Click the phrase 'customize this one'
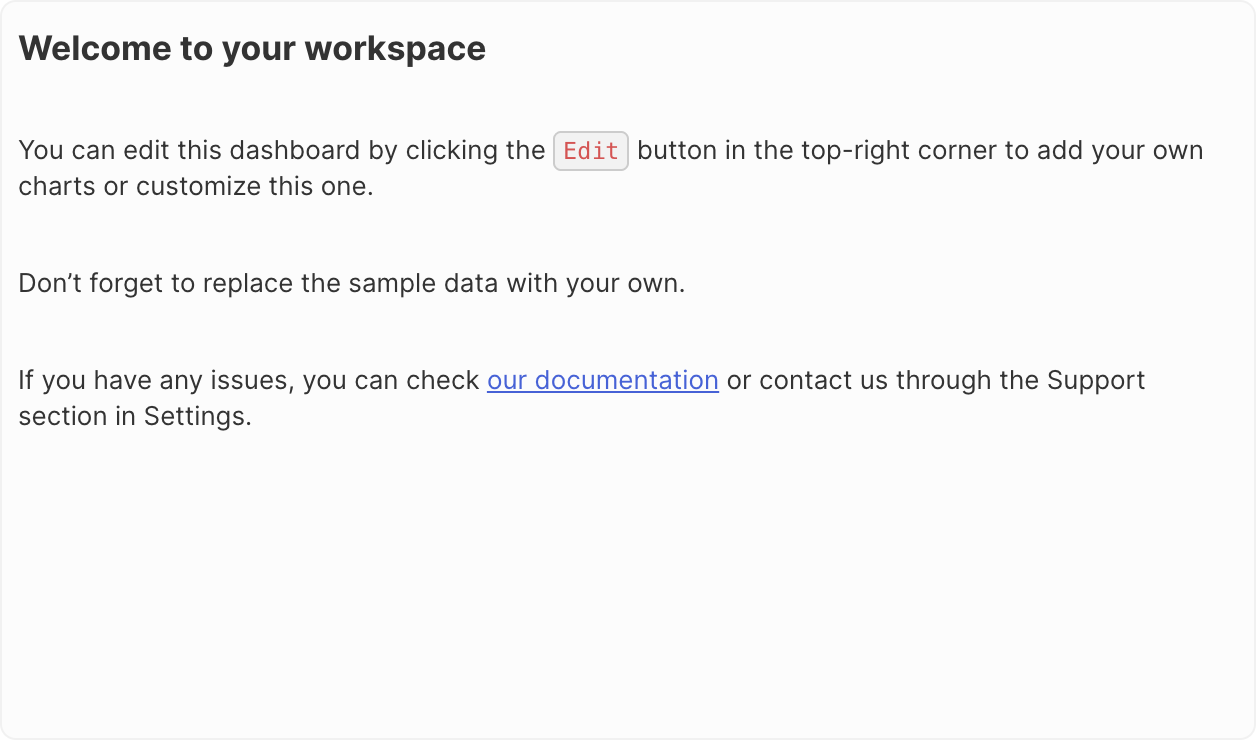 [252, 187]
